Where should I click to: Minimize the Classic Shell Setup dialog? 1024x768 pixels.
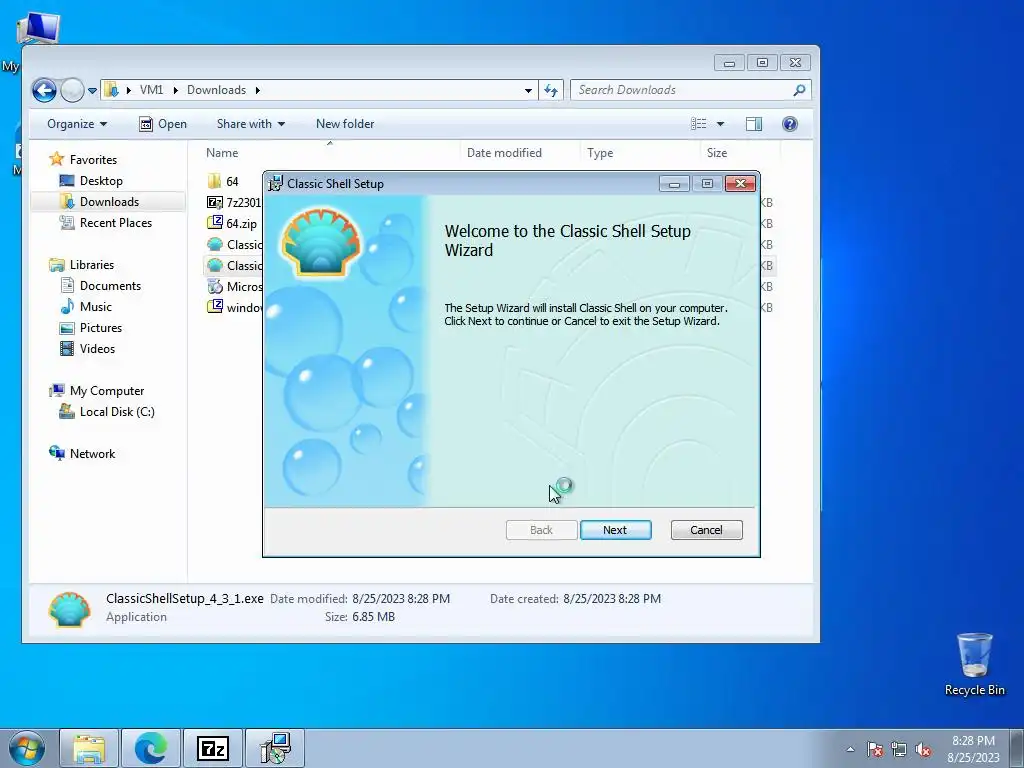(x=674, y=184)
